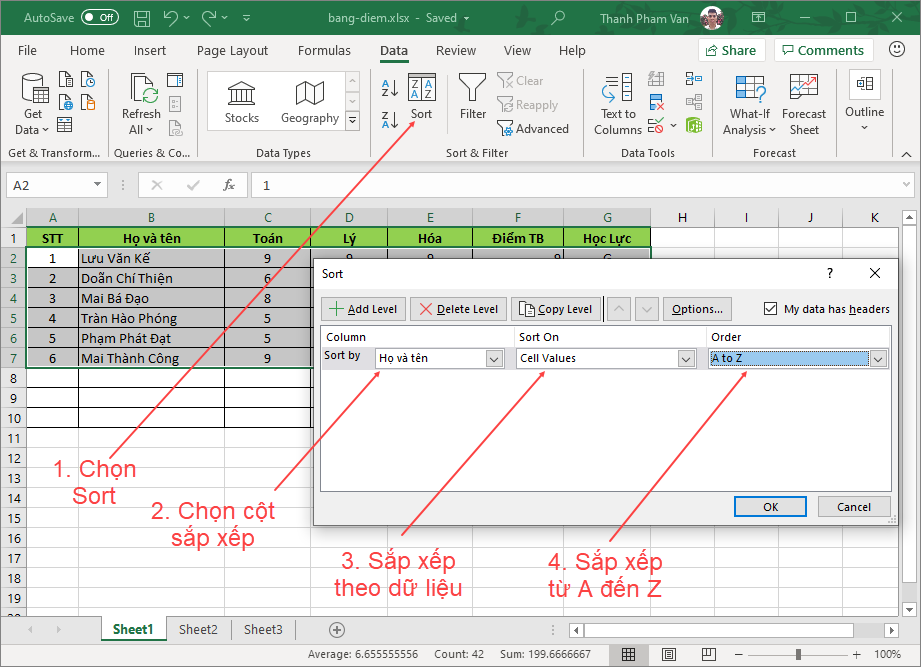Screen dimensions: 921x667
Task: Switch to the Page Layout tab
Action: click(232, 50)
